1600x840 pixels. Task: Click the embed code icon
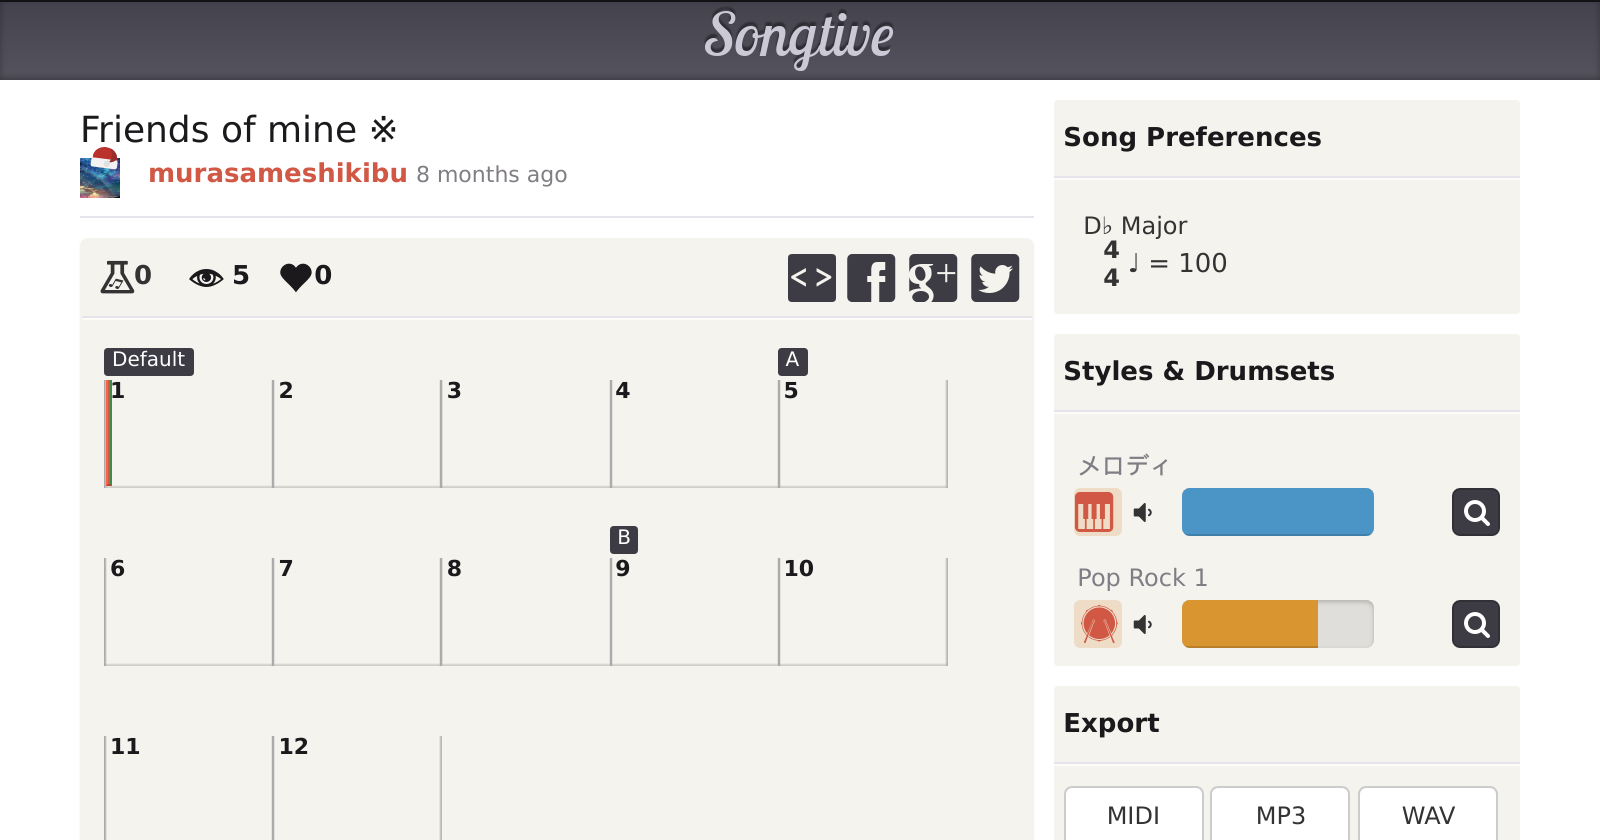point(811,278)
